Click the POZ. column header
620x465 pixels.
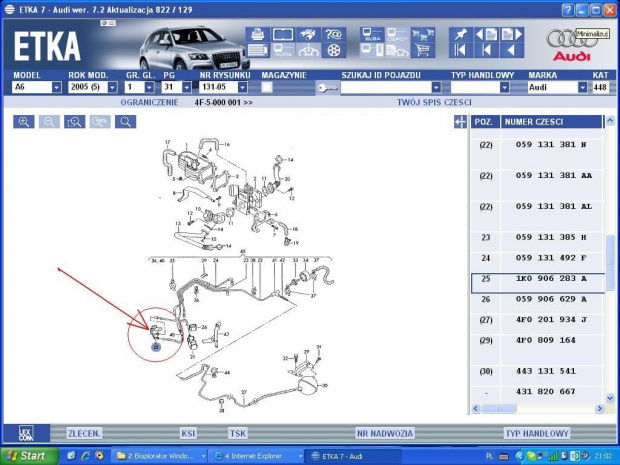485,122
